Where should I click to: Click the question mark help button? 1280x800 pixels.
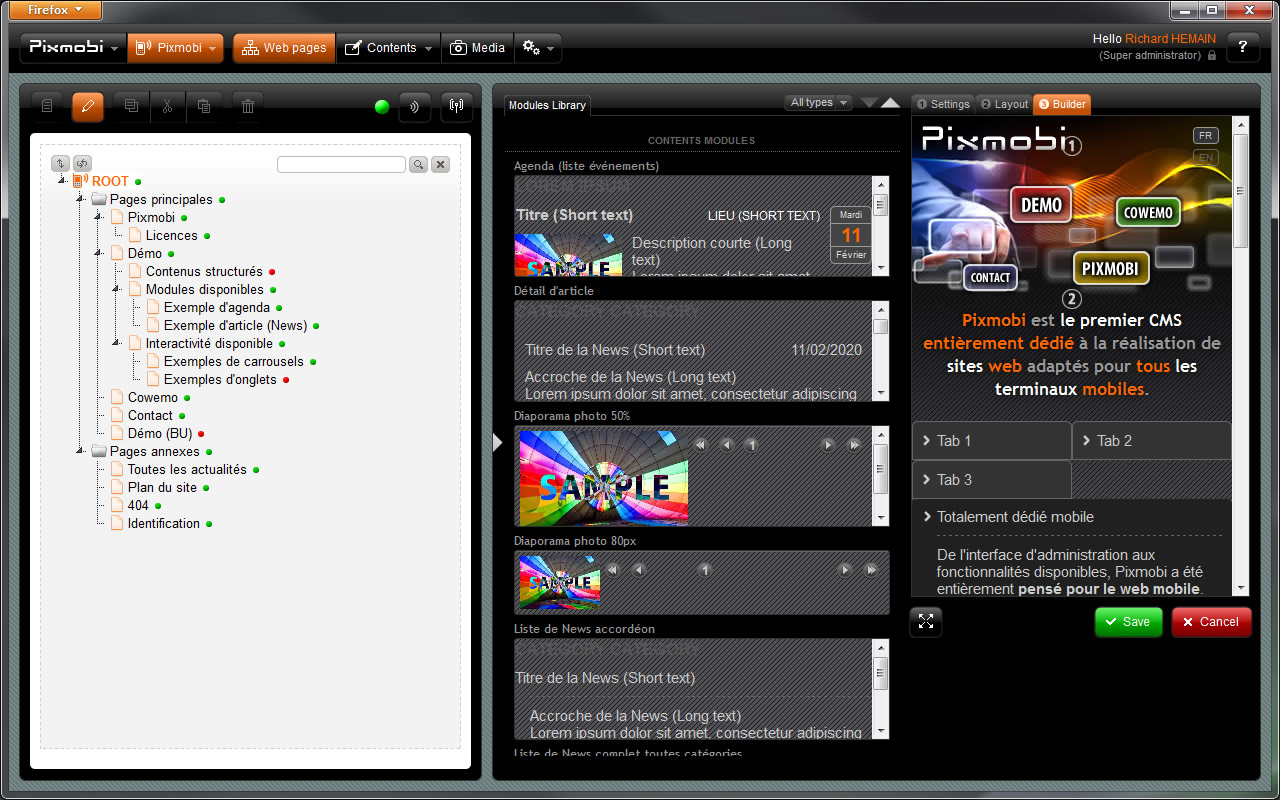1242,48
